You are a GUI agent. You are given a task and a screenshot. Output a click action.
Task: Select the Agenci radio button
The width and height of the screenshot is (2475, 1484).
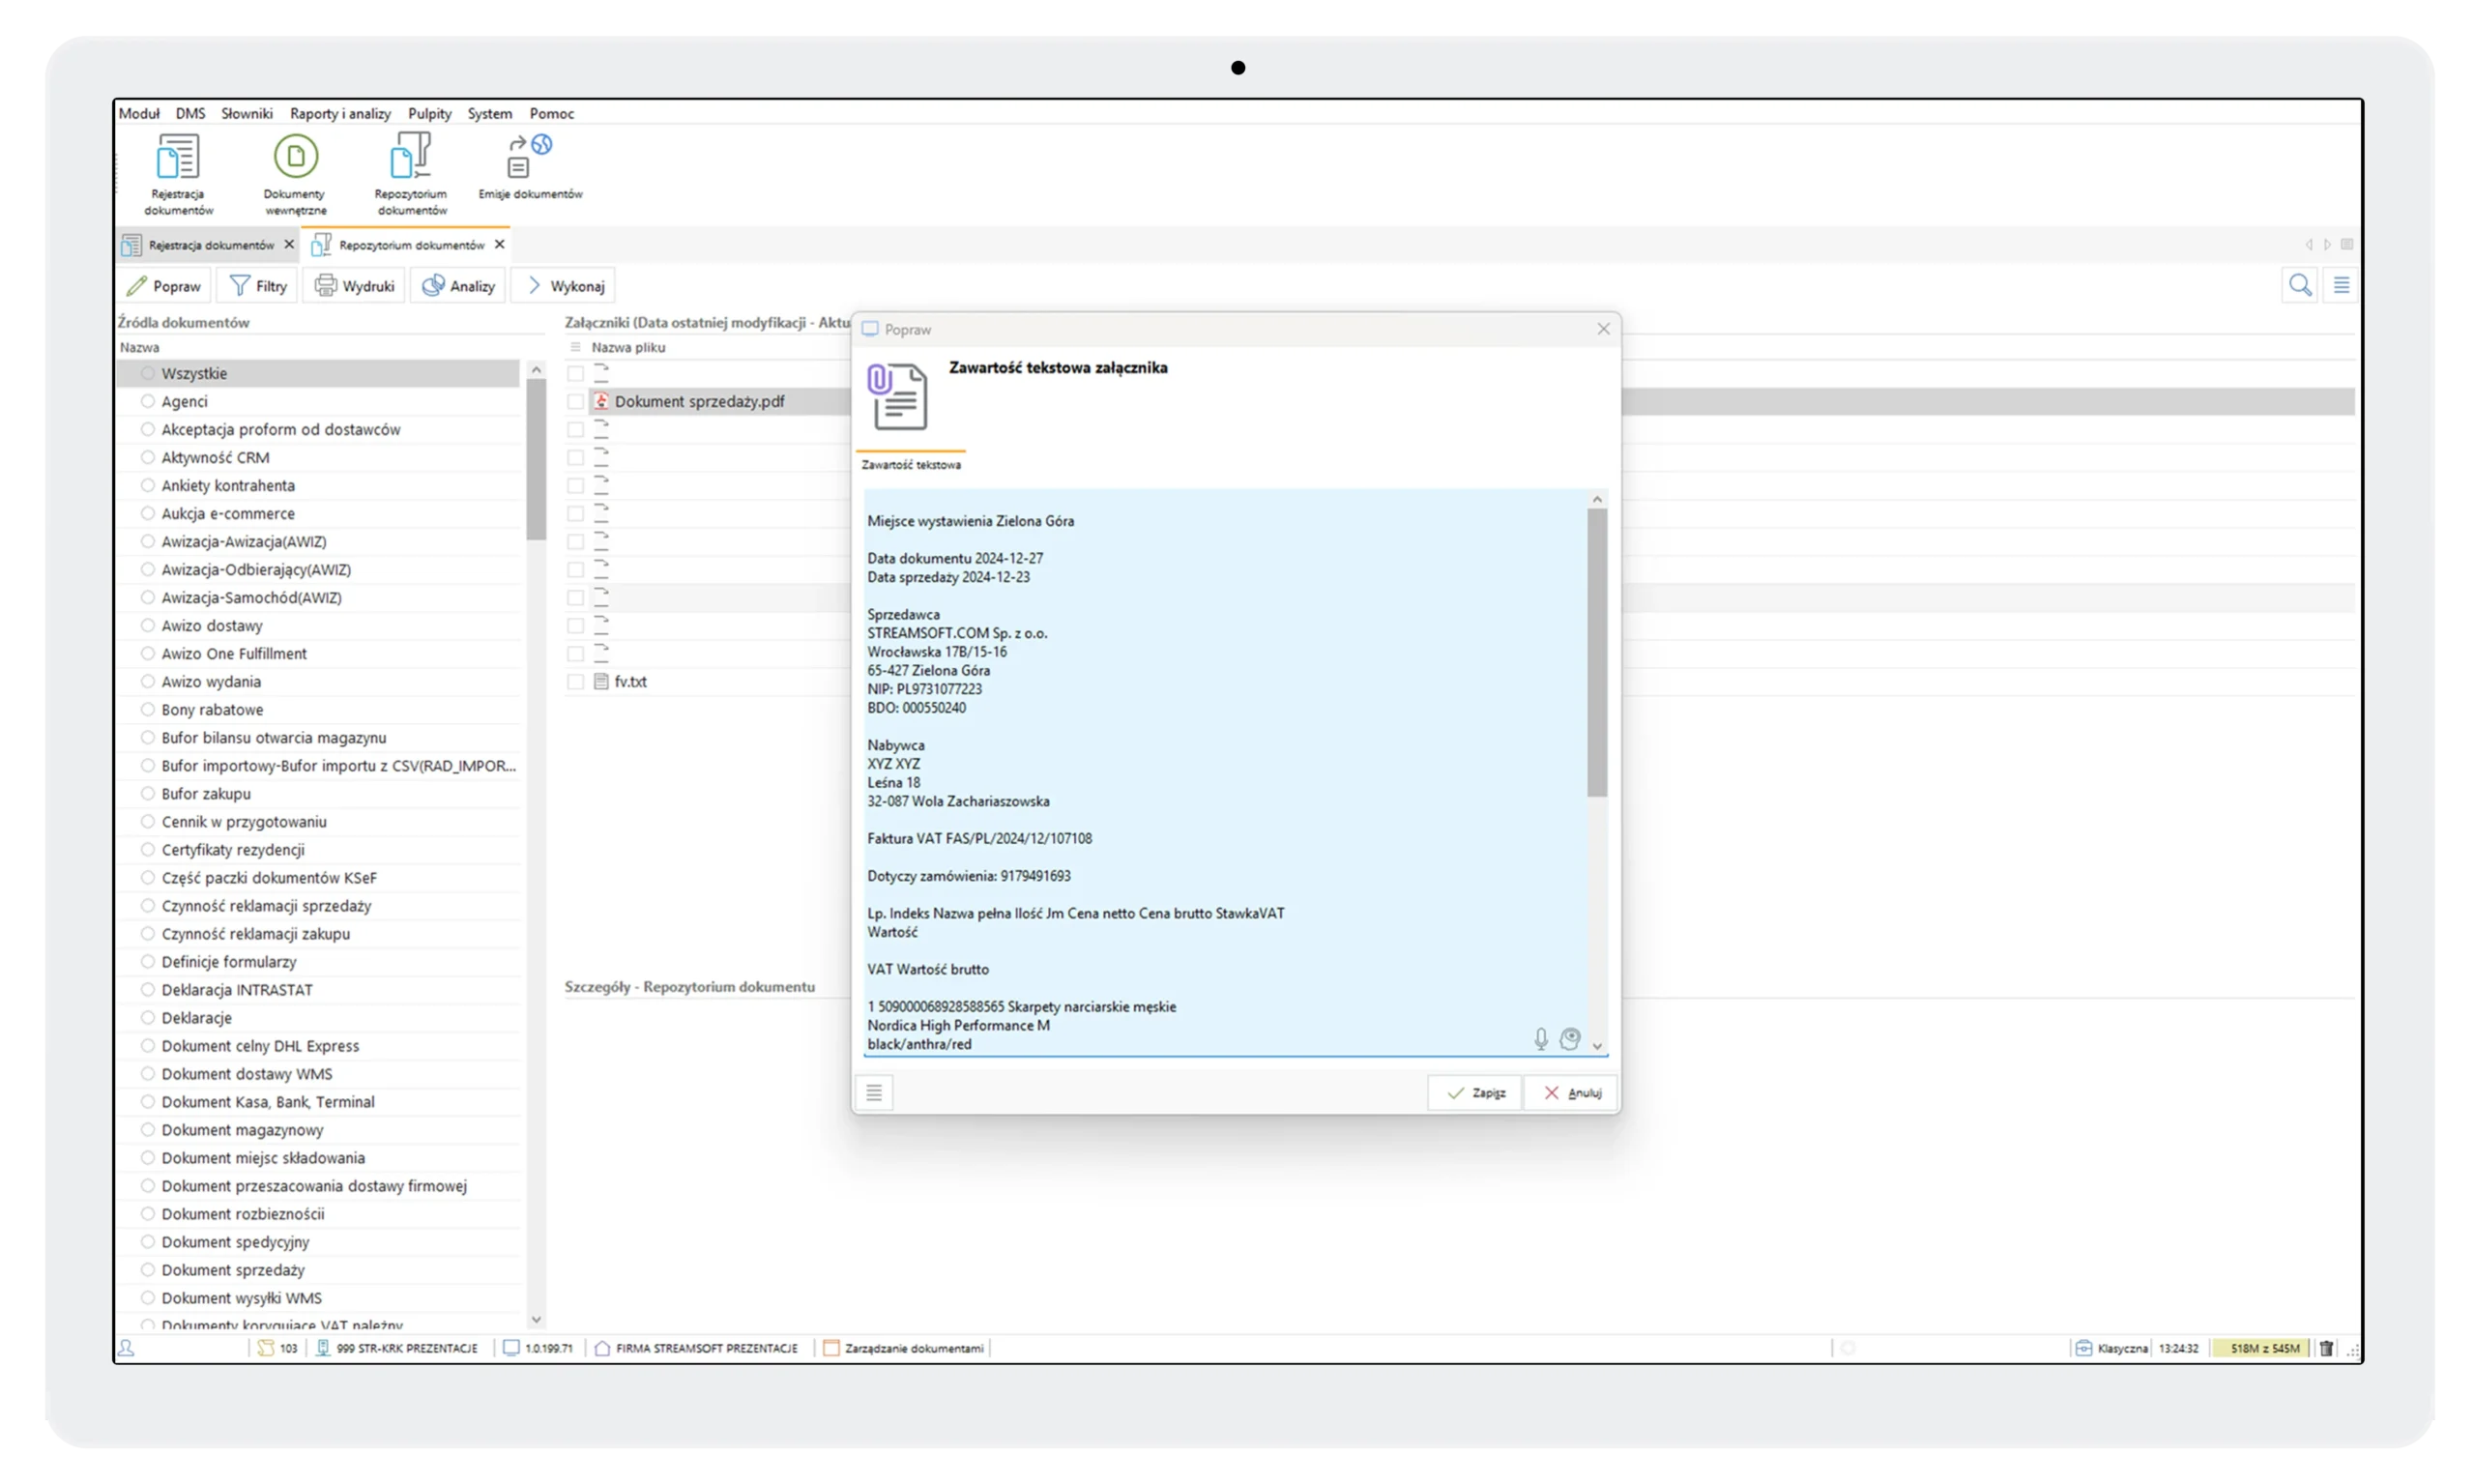pos(148,401)
